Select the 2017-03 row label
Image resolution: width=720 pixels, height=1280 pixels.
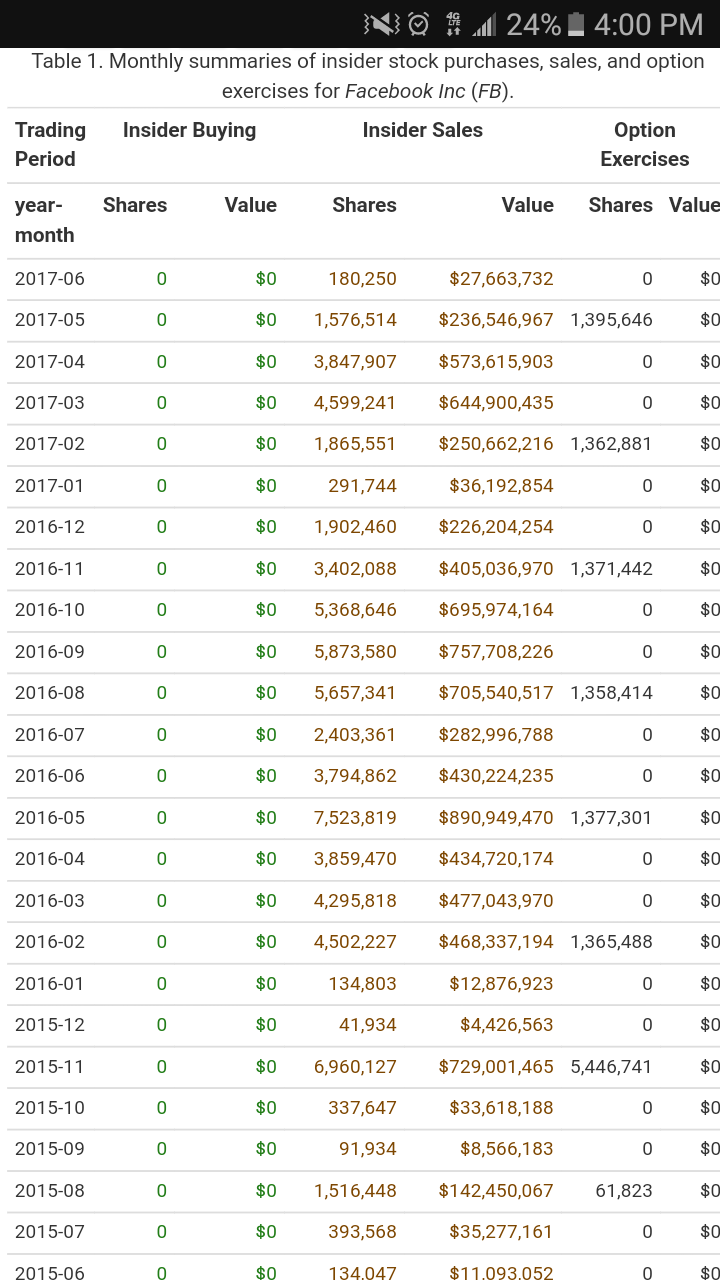(x=50, y=403)
